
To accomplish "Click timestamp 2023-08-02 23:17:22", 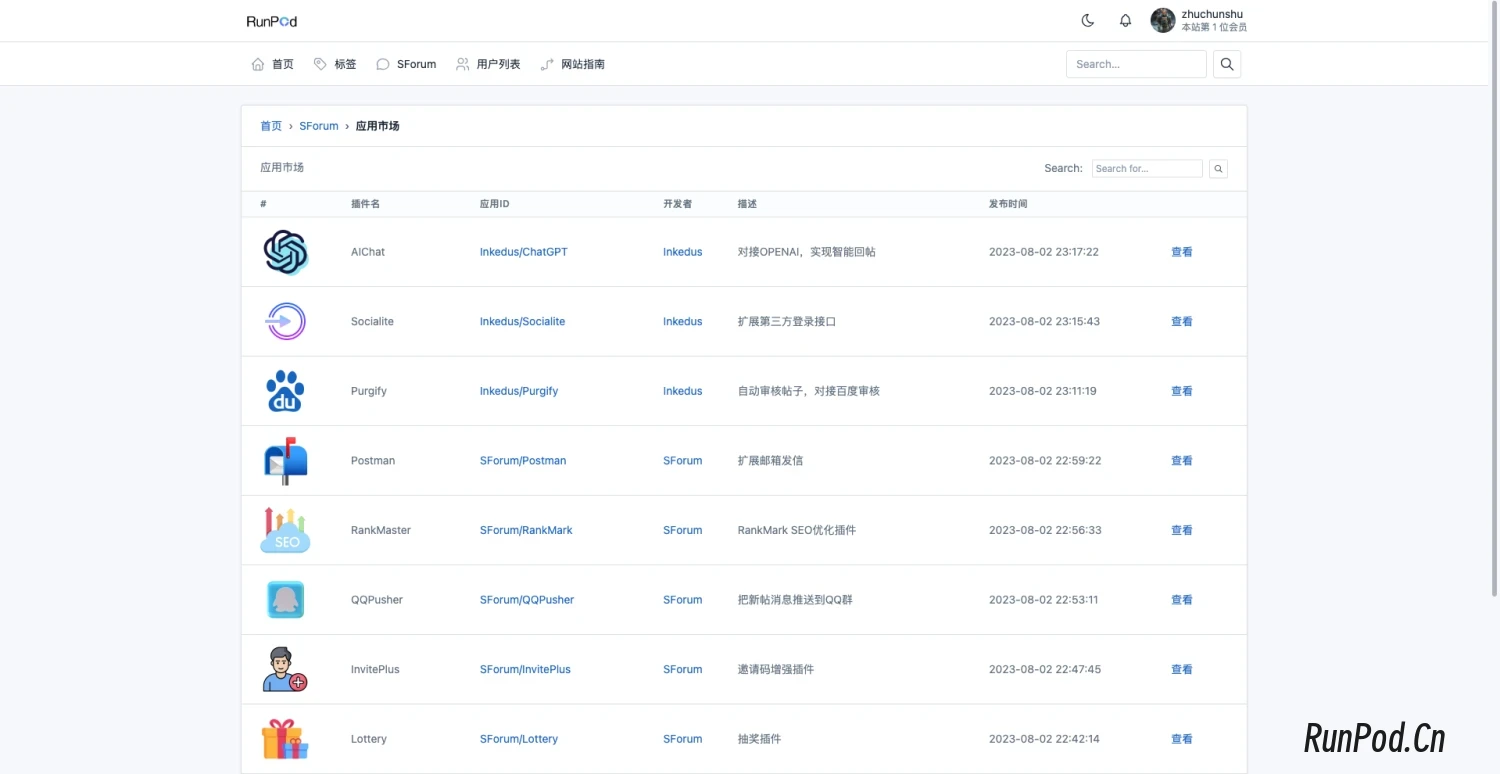I will point(1044,252).
